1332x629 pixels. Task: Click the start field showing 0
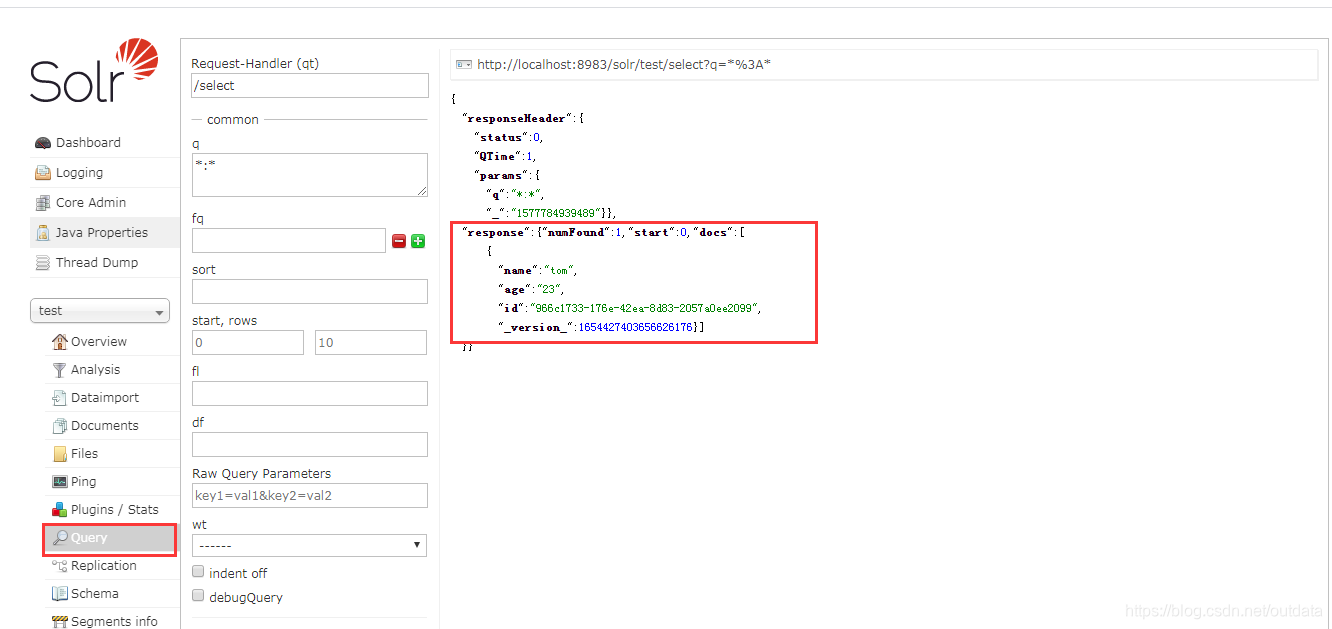(x=248, y=342)
